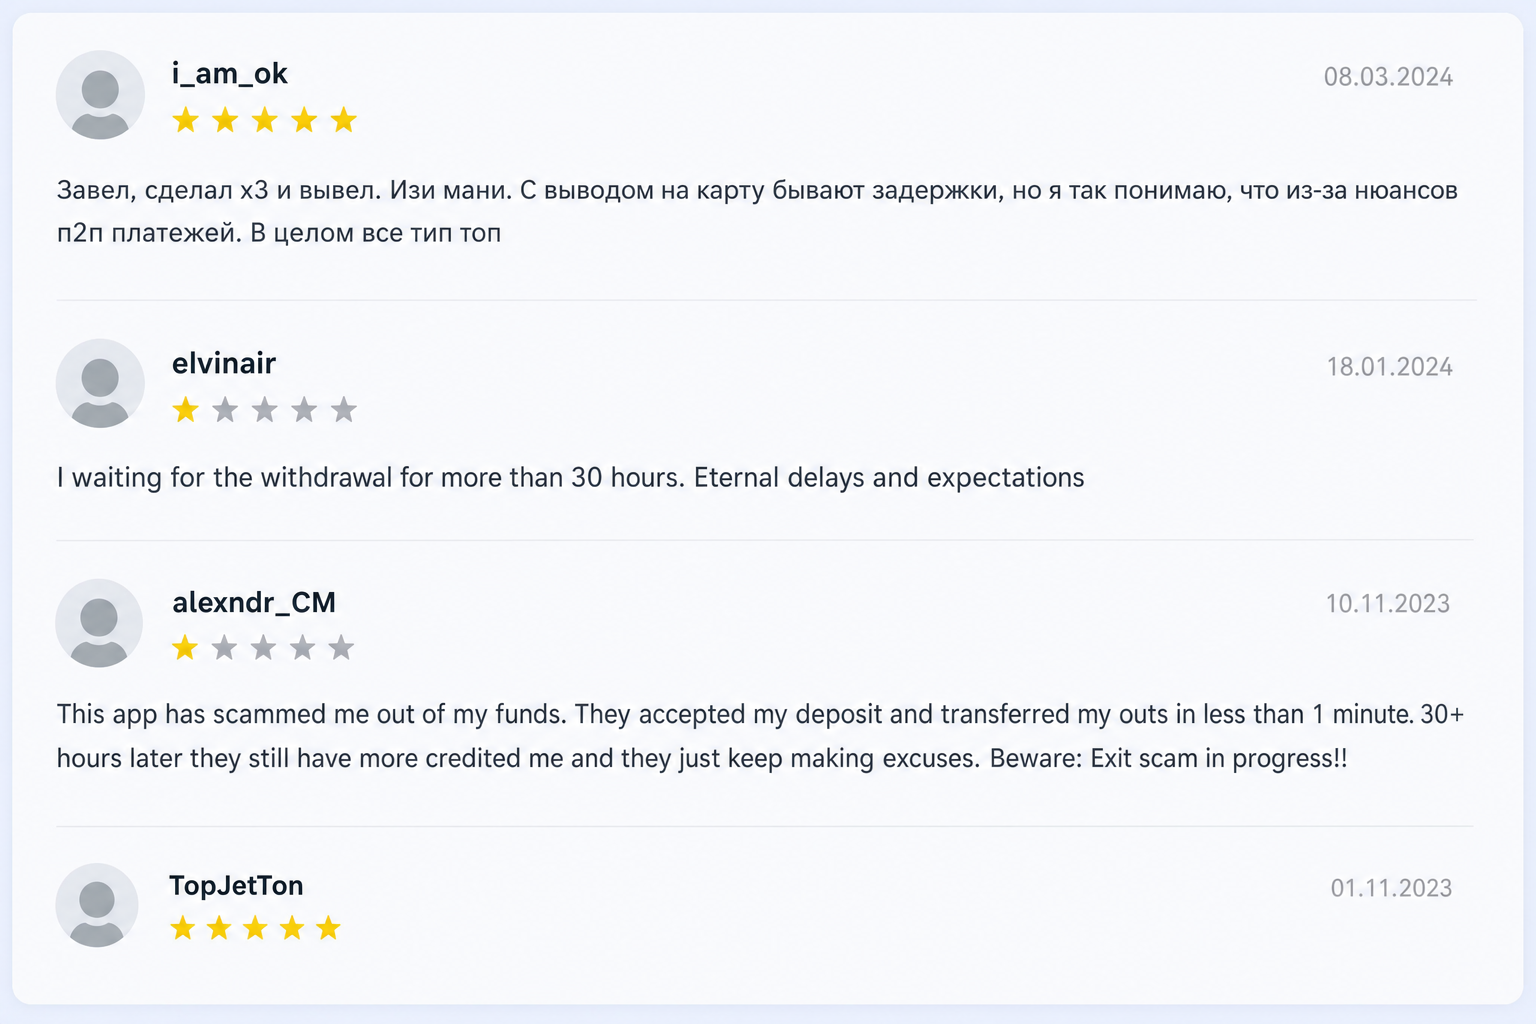Click the last gray star of elvinair's rating
The height and width of the screenshot is (1024, 1536).
tap(343, 409)
